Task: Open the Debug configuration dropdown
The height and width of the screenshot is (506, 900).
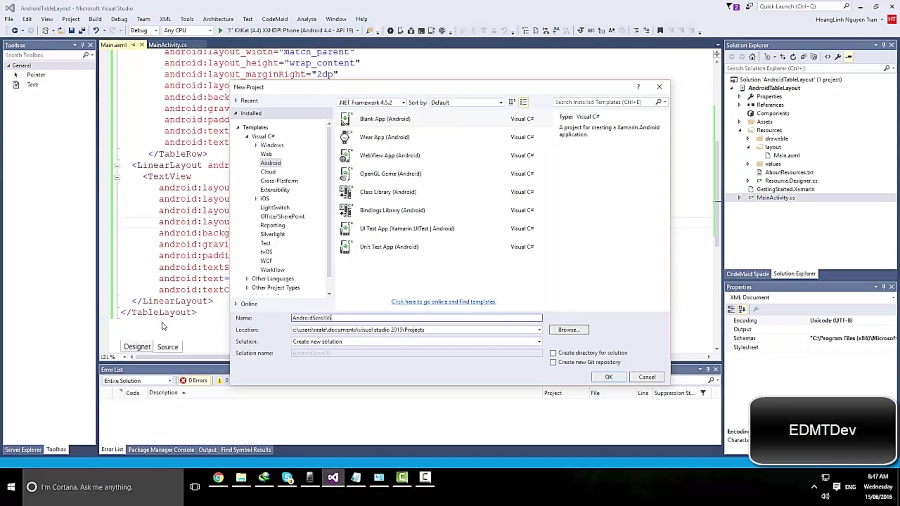Action: 144,30
